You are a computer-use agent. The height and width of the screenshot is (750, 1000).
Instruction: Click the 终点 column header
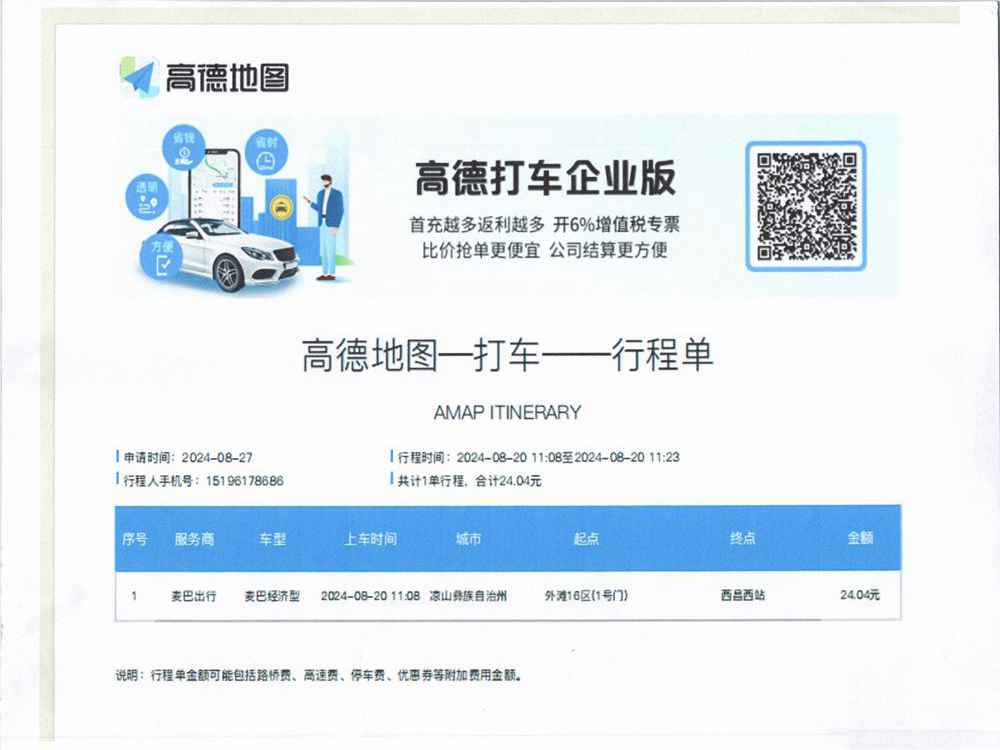tap(743, 538)
